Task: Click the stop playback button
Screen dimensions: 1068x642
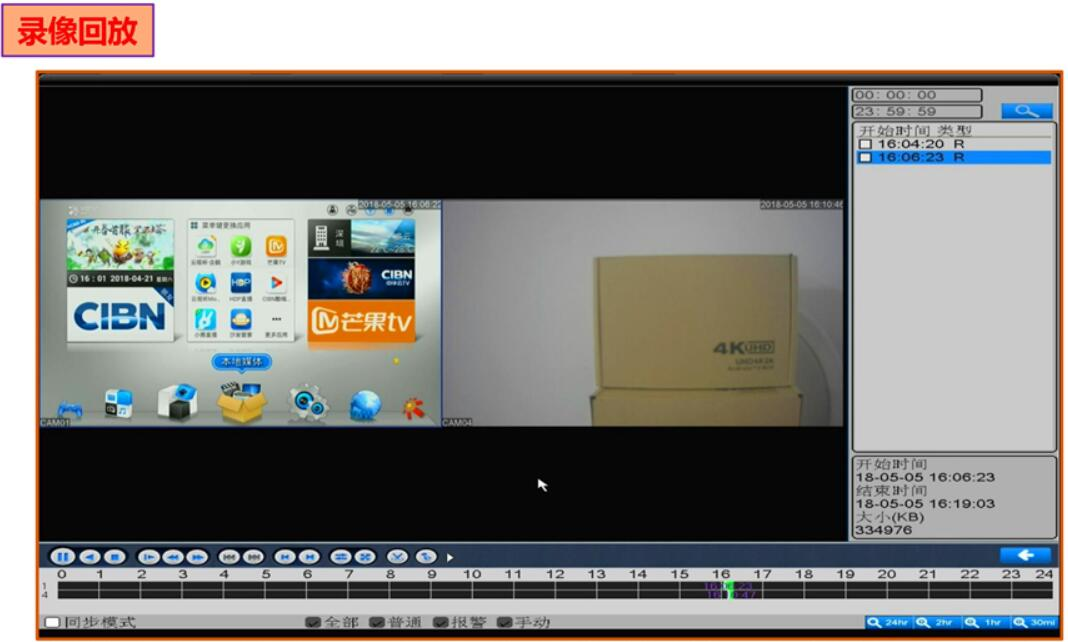Action: [x=114, y=557]
